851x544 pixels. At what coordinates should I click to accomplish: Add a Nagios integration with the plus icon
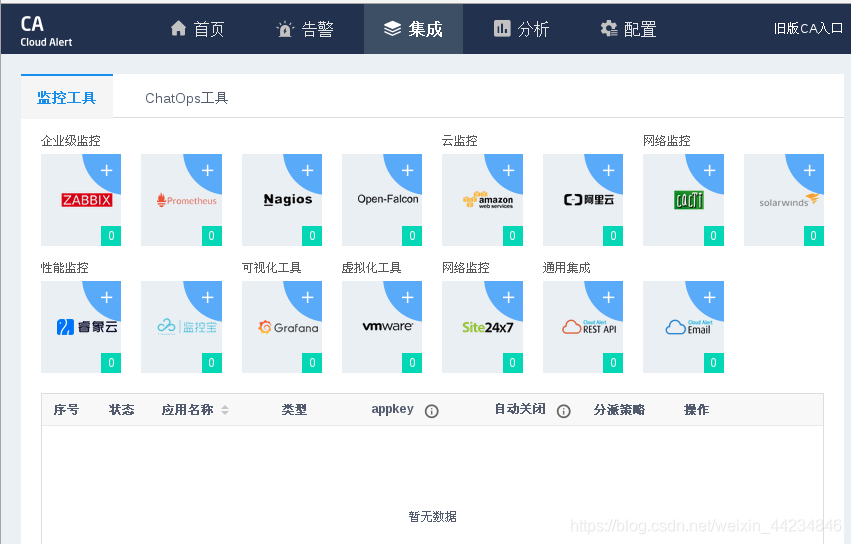click(x=308, y=170)
